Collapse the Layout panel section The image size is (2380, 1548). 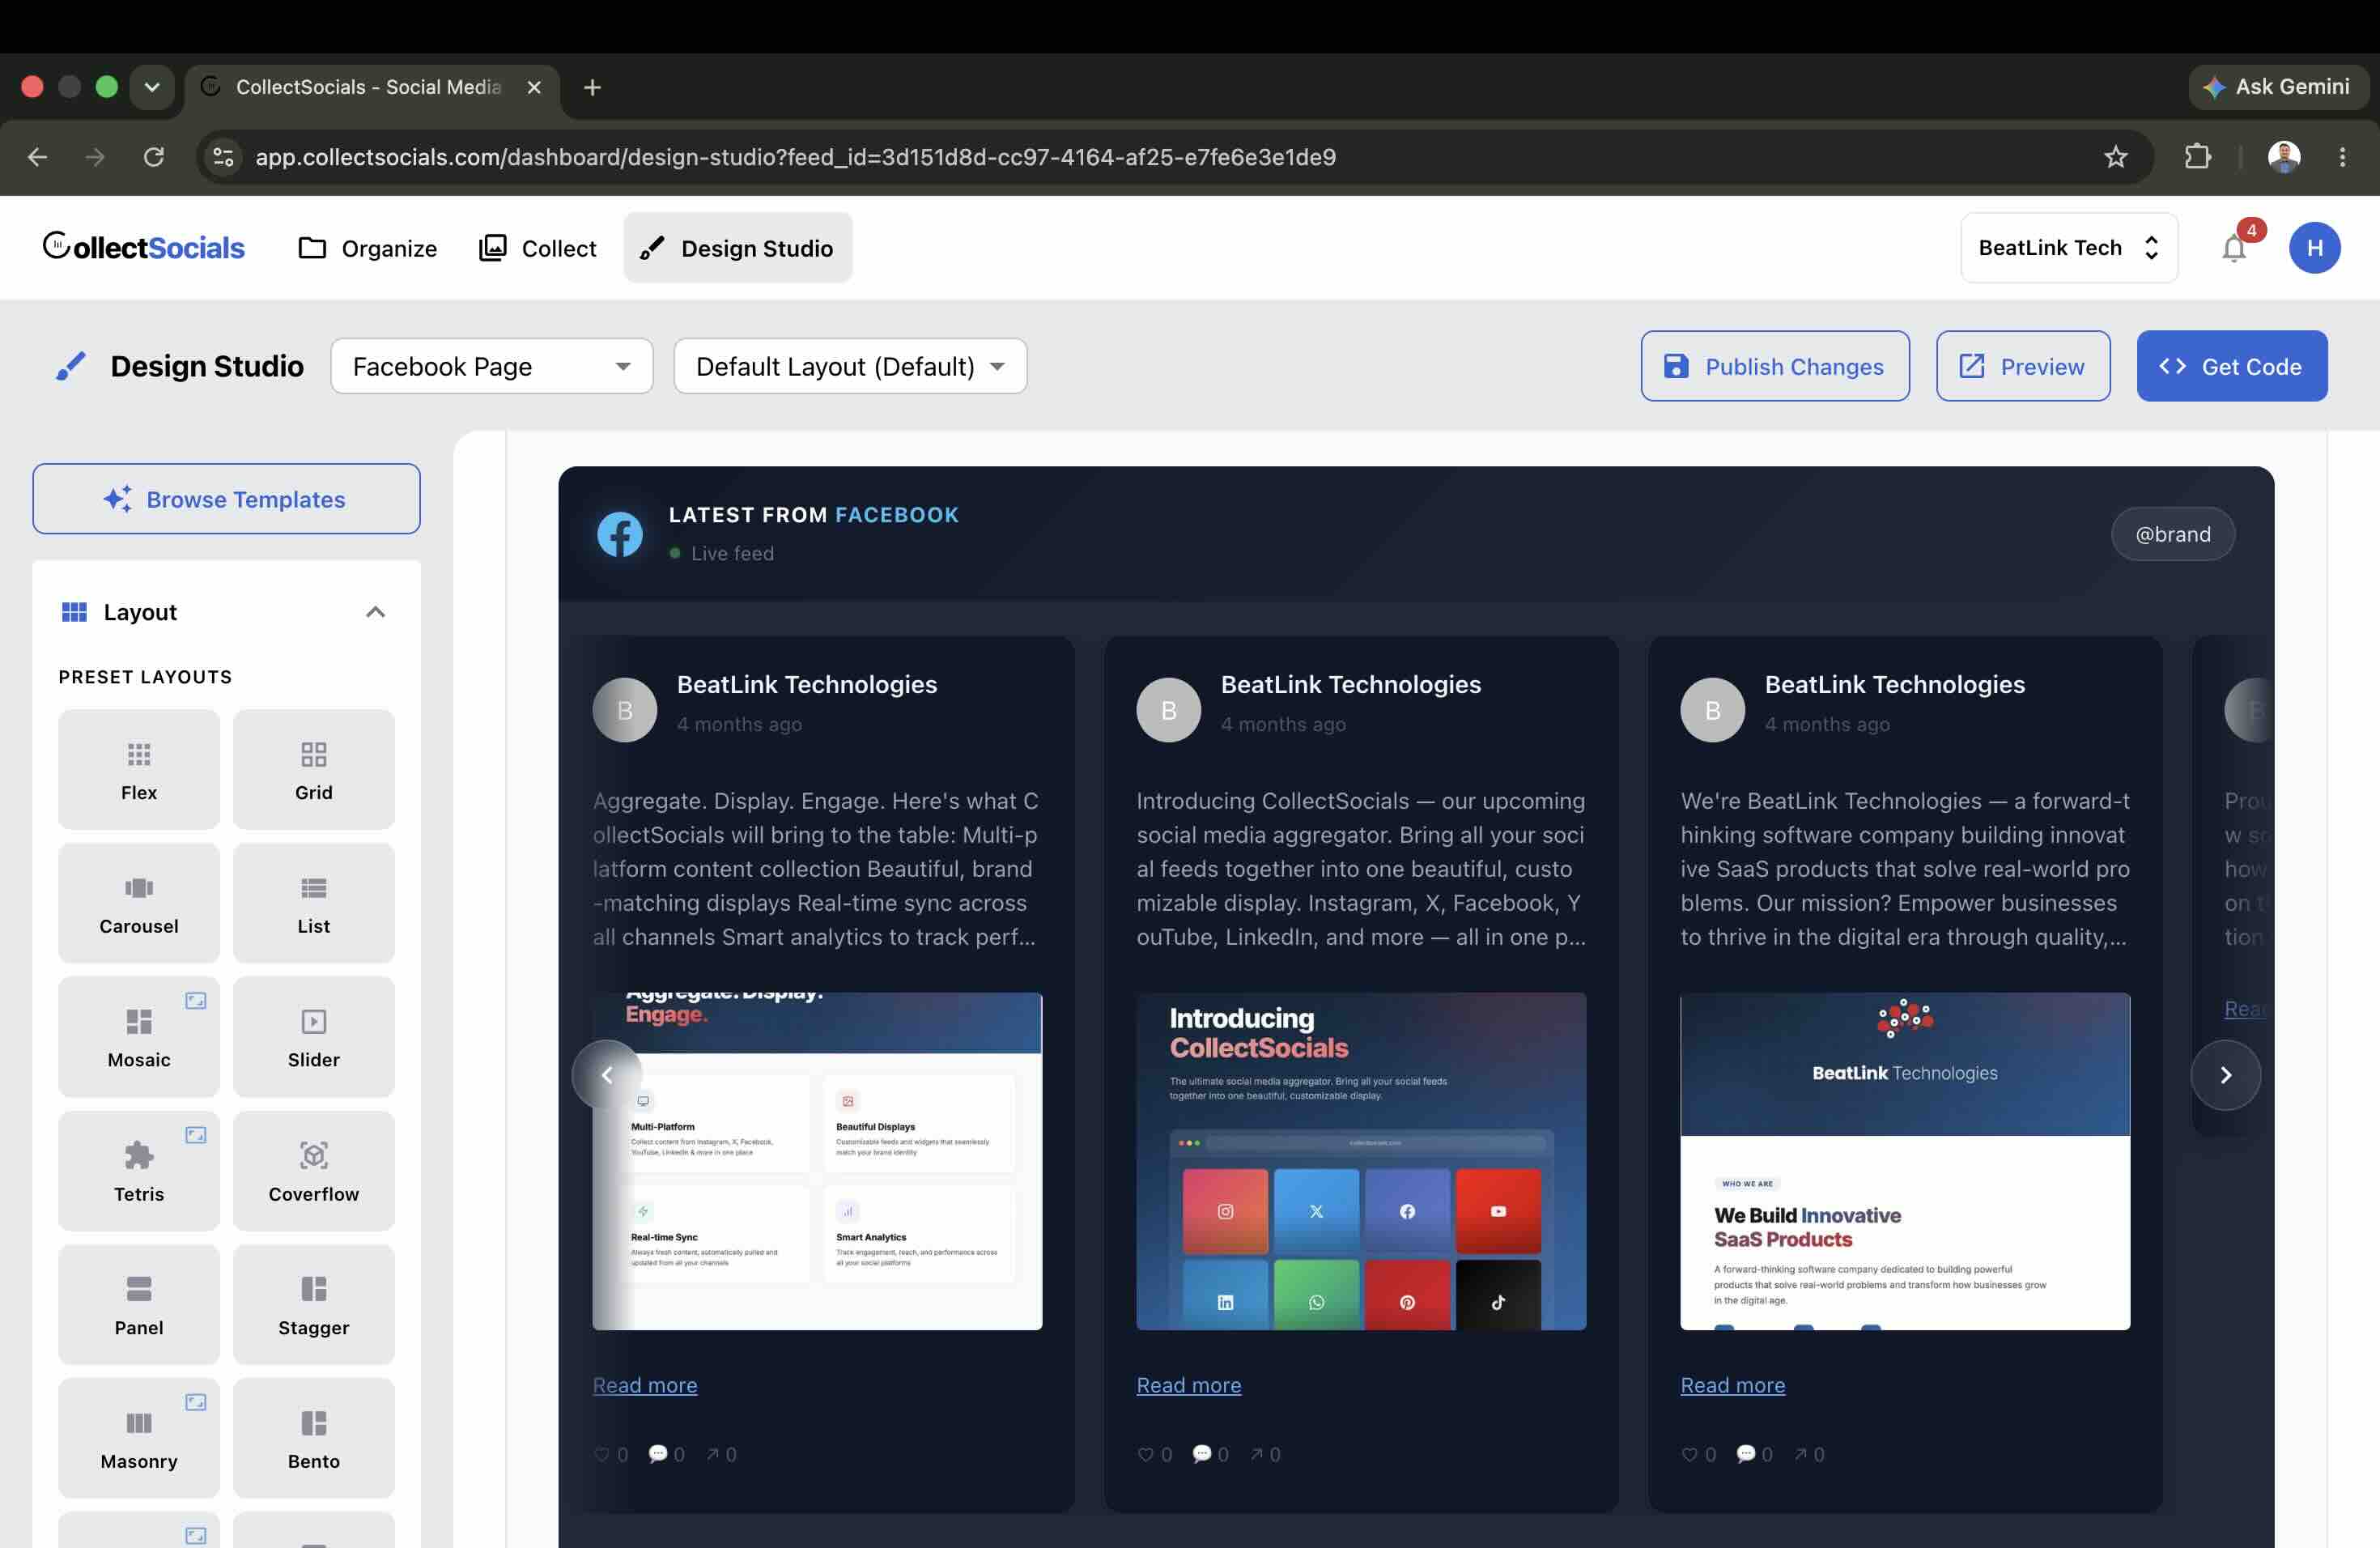tap(375, 612)
